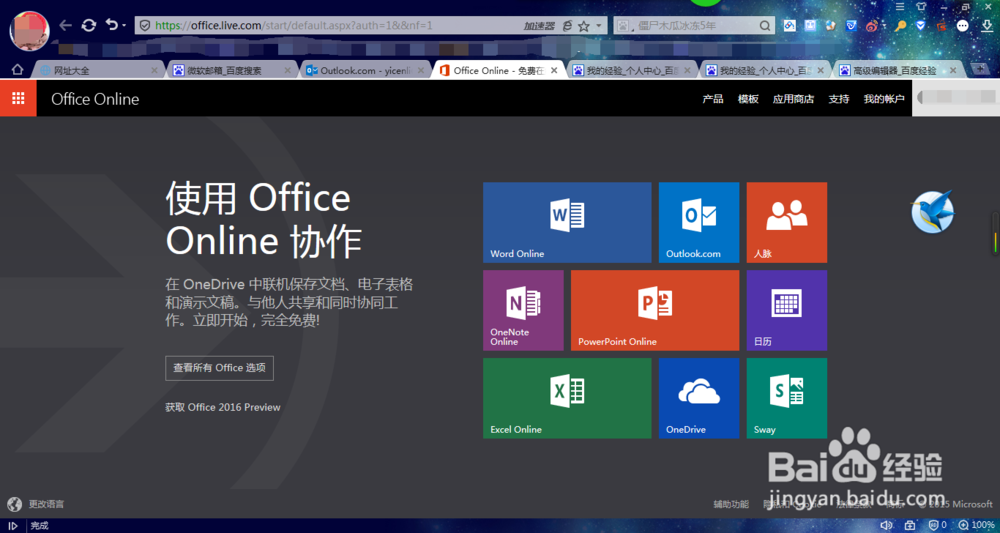Switch to the Outlook.com tab
This screenshot has width=1000, height=533.
coord(363,70)
